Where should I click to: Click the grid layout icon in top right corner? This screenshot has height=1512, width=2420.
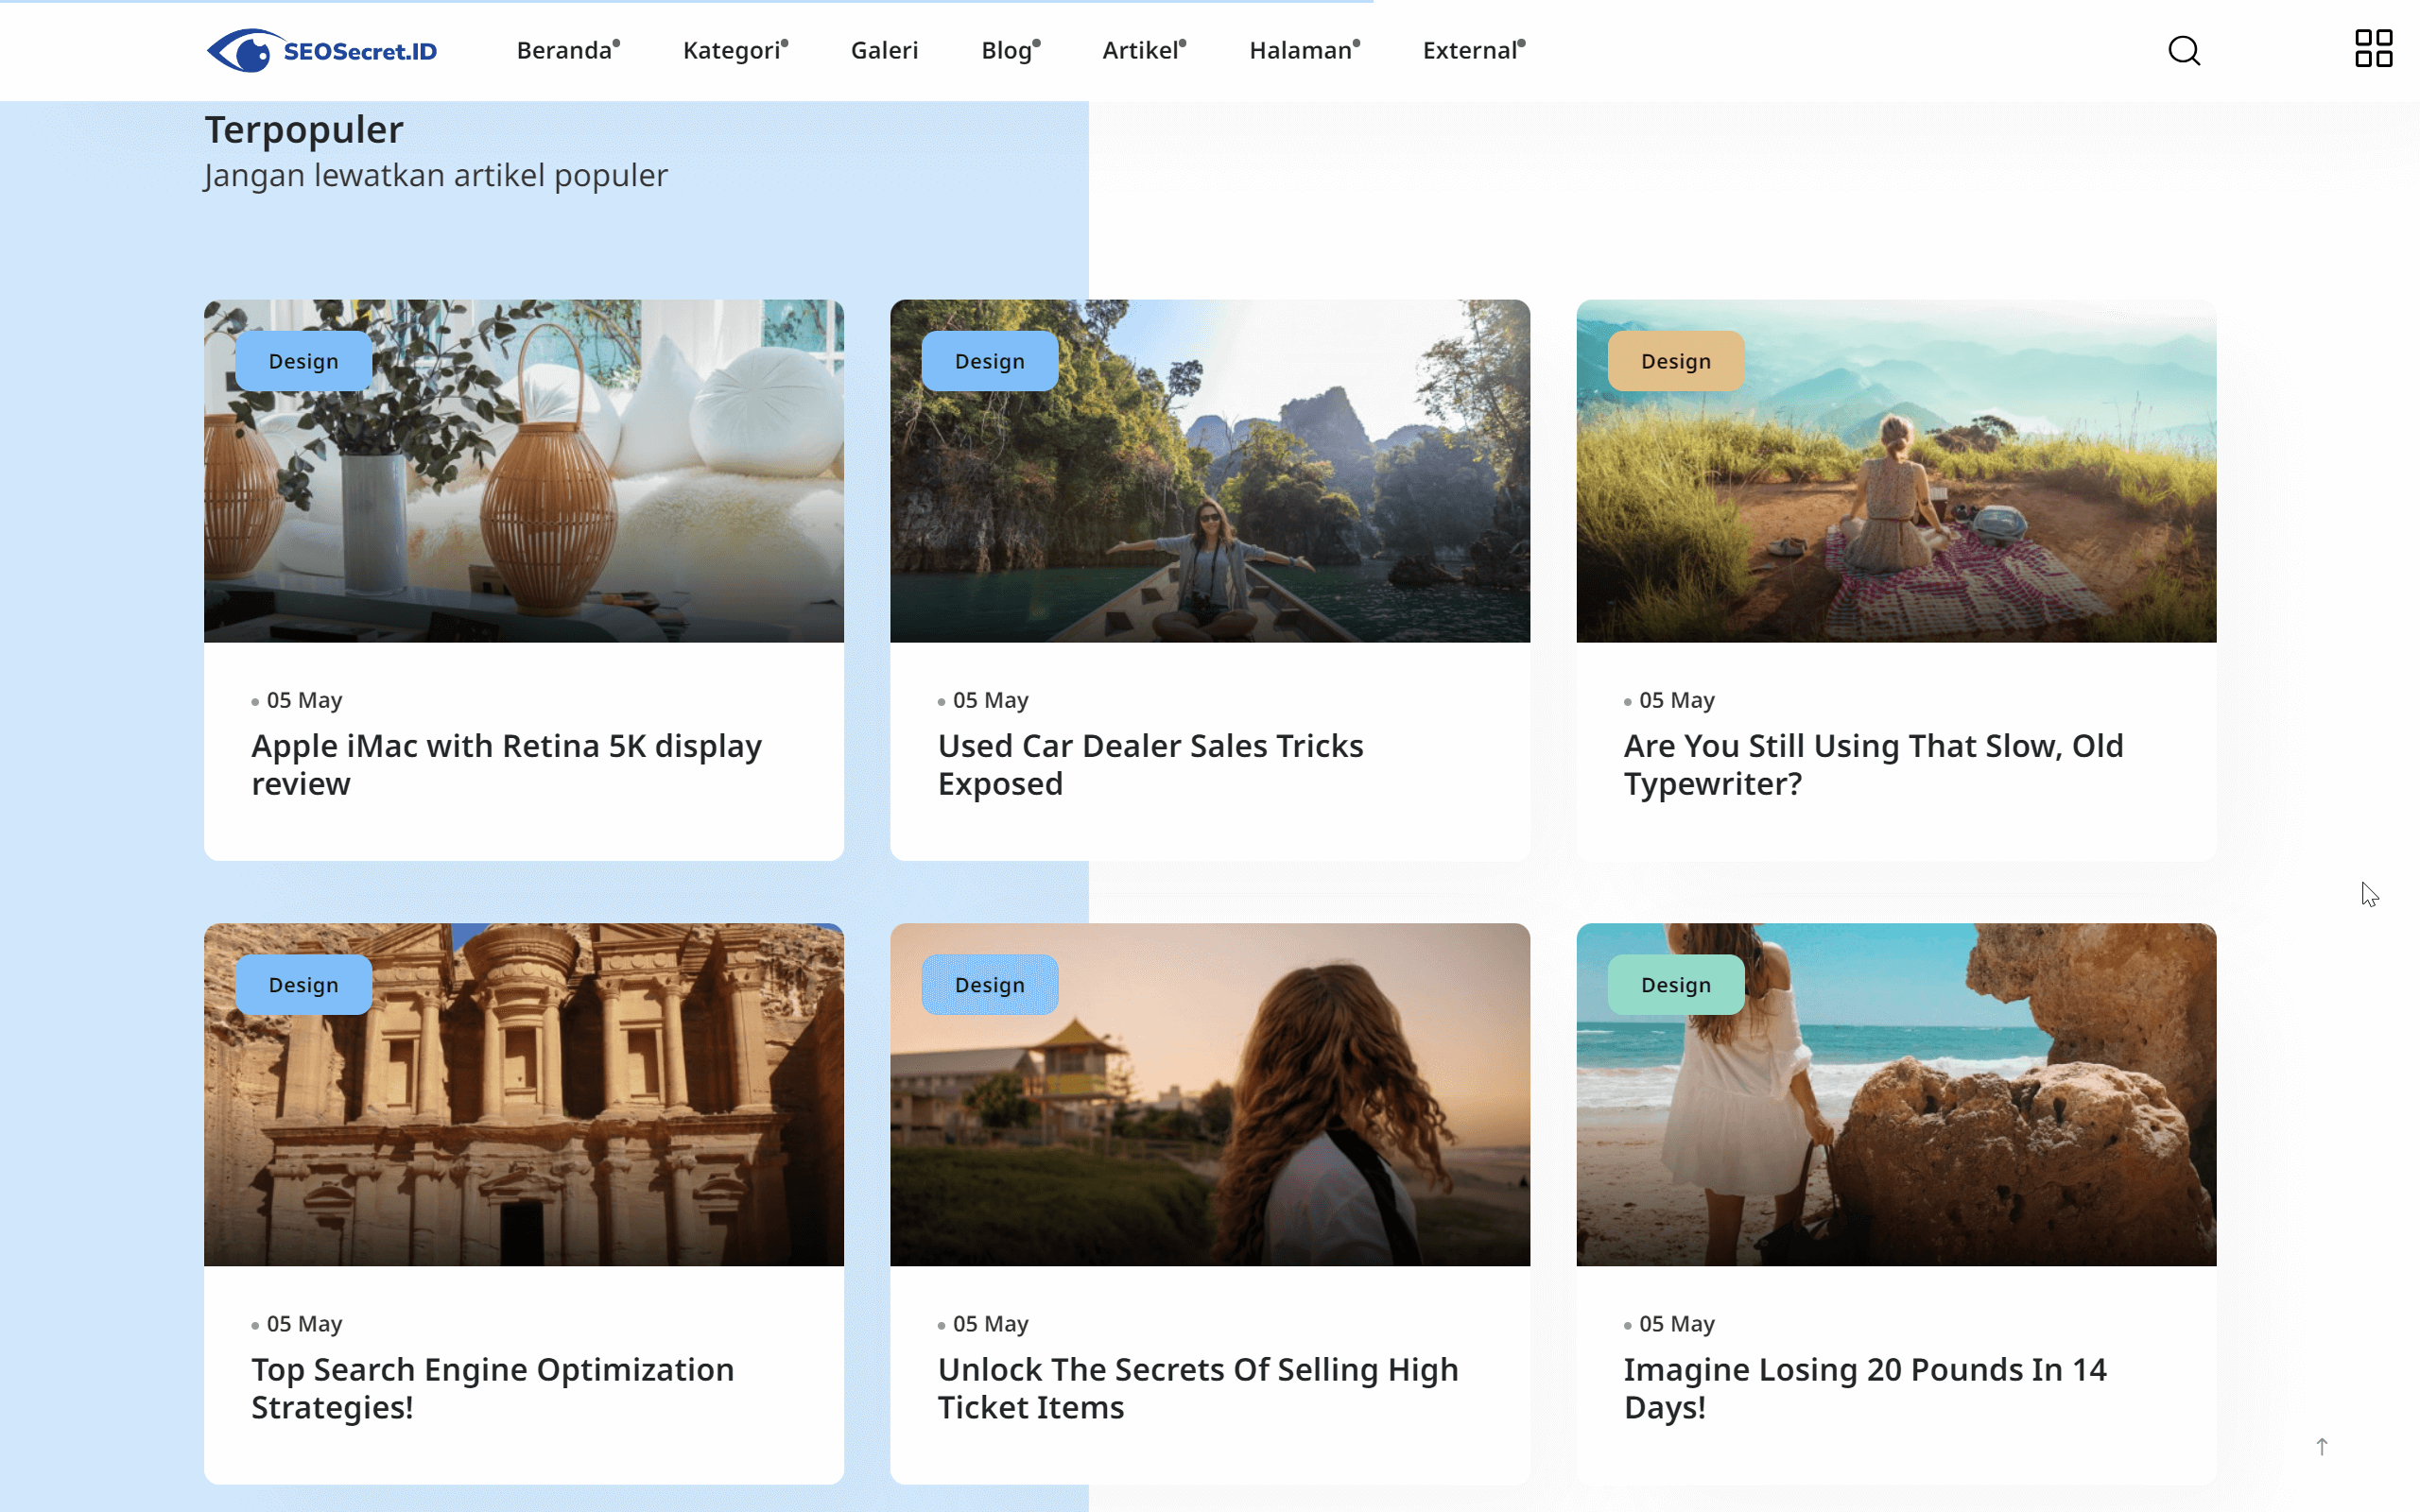tap(2373, 48)
